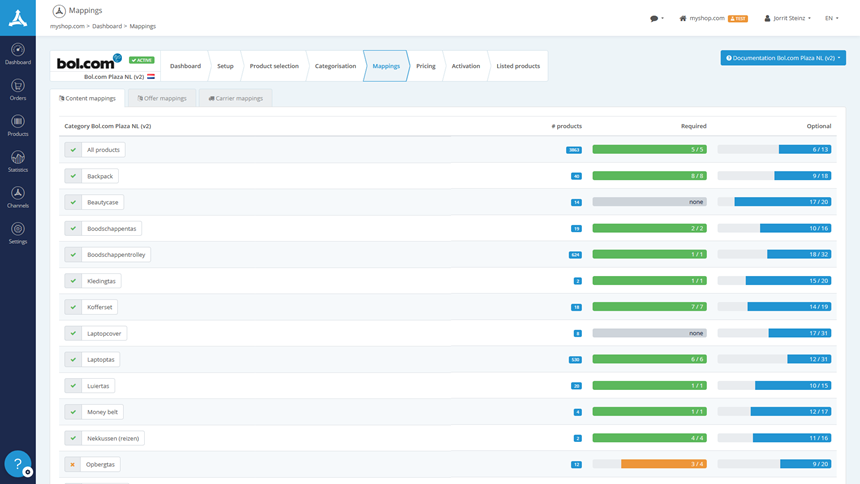Open Products in the sidebar

pyautogui.click(x=18, y=126)
